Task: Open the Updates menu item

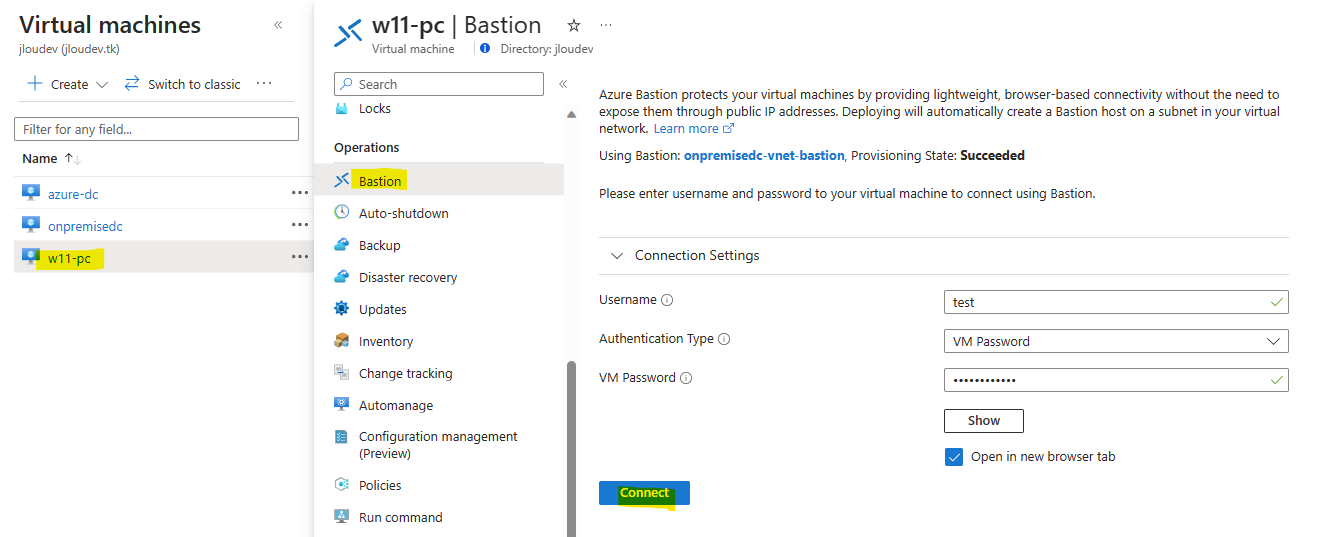Action: click(383, 309)
